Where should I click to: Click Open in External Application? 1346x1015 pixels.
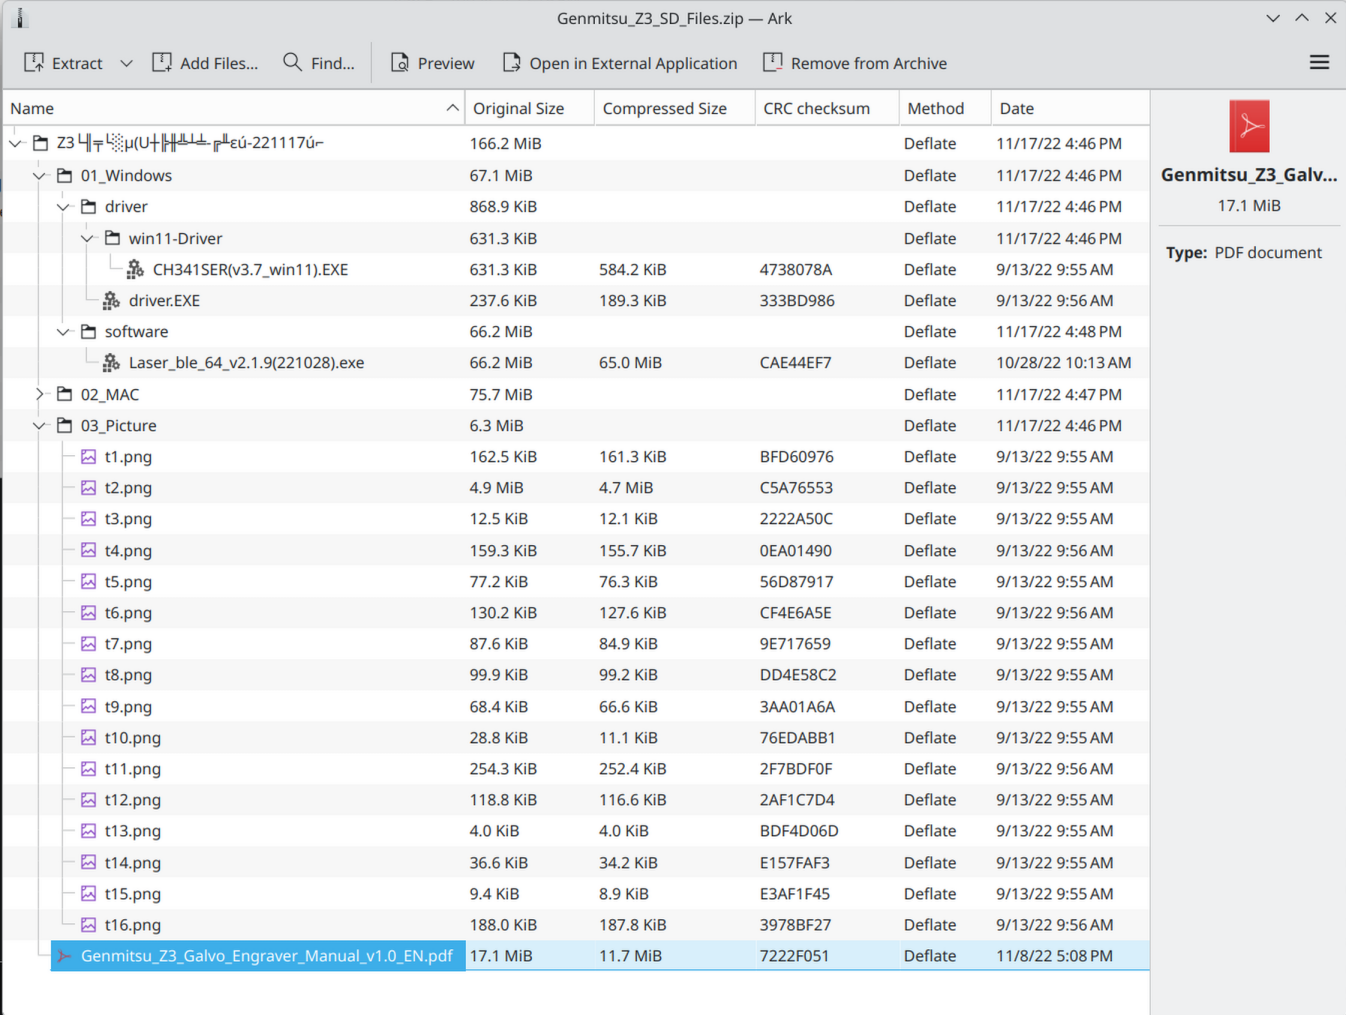[x=619, y=63]
